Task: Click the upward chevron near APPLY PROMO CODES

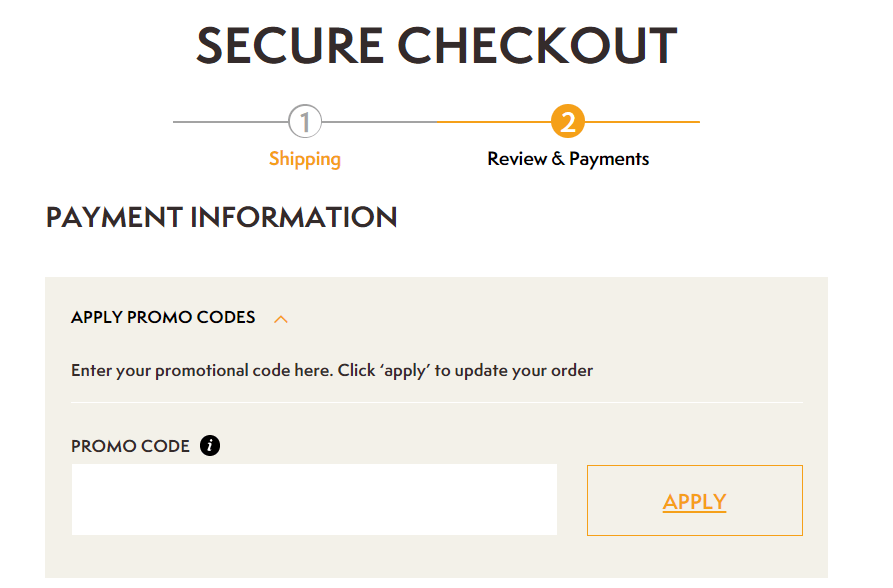Action: click(281, 317)
